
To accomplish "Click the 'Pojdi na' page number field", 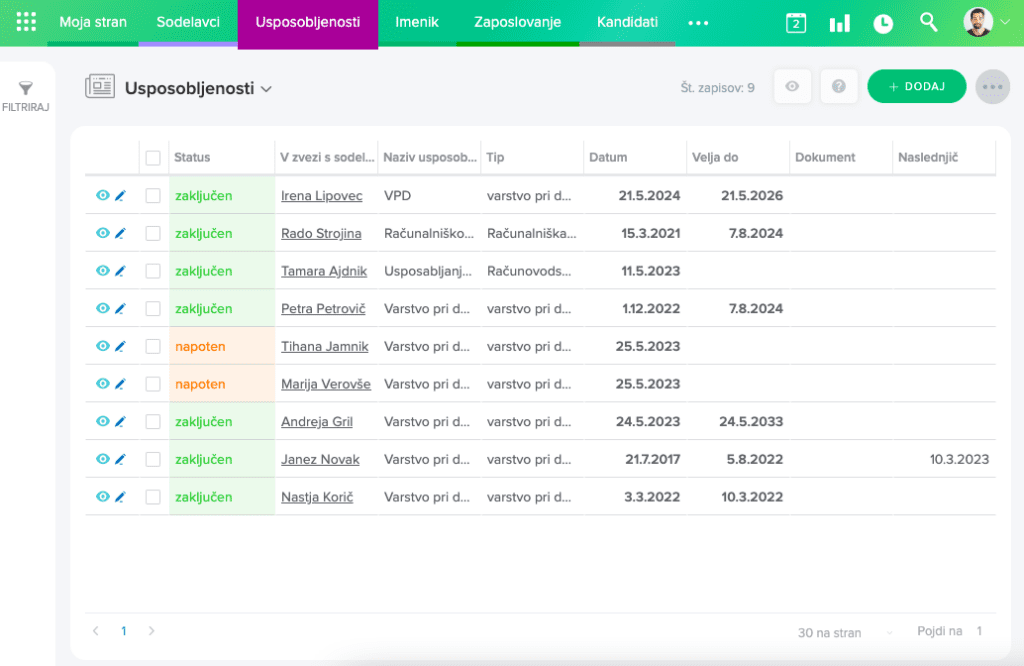I will tap(979, 631).
